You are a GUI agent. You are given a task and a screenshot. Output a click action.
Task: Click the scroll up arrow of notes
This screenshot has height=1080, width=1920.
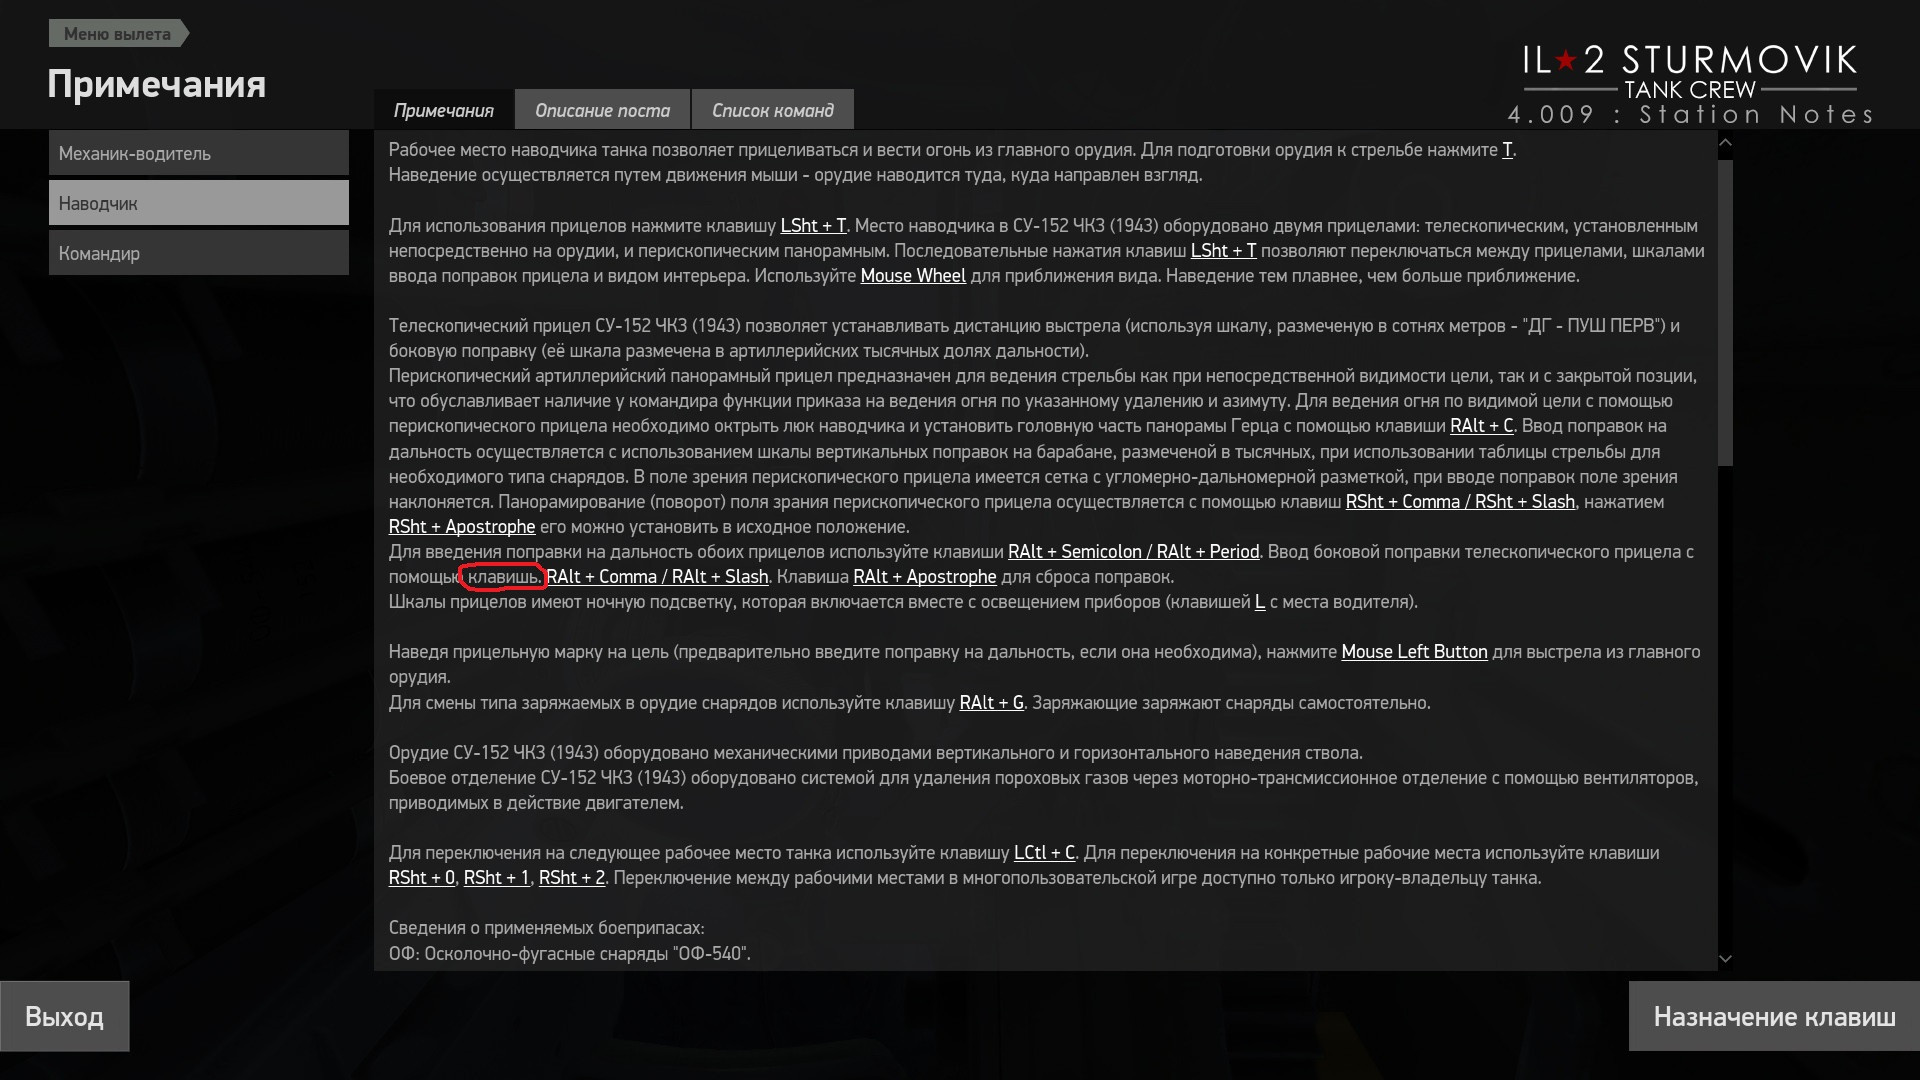(1725, 144)
